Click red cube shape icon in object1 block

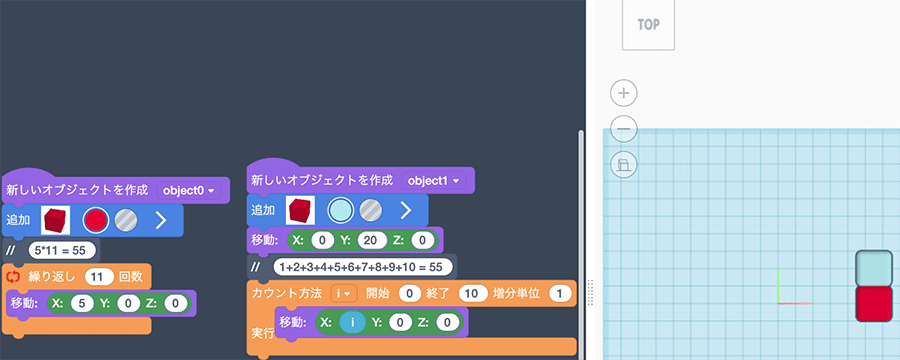coord(301,211)
